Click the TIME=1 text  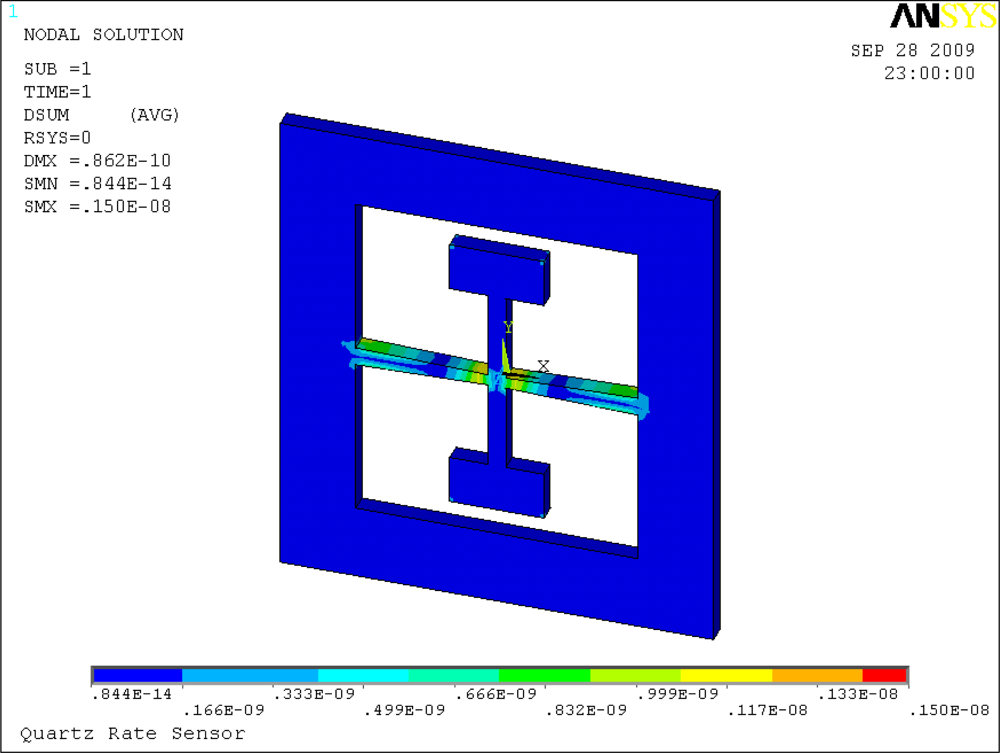point(57,92)
